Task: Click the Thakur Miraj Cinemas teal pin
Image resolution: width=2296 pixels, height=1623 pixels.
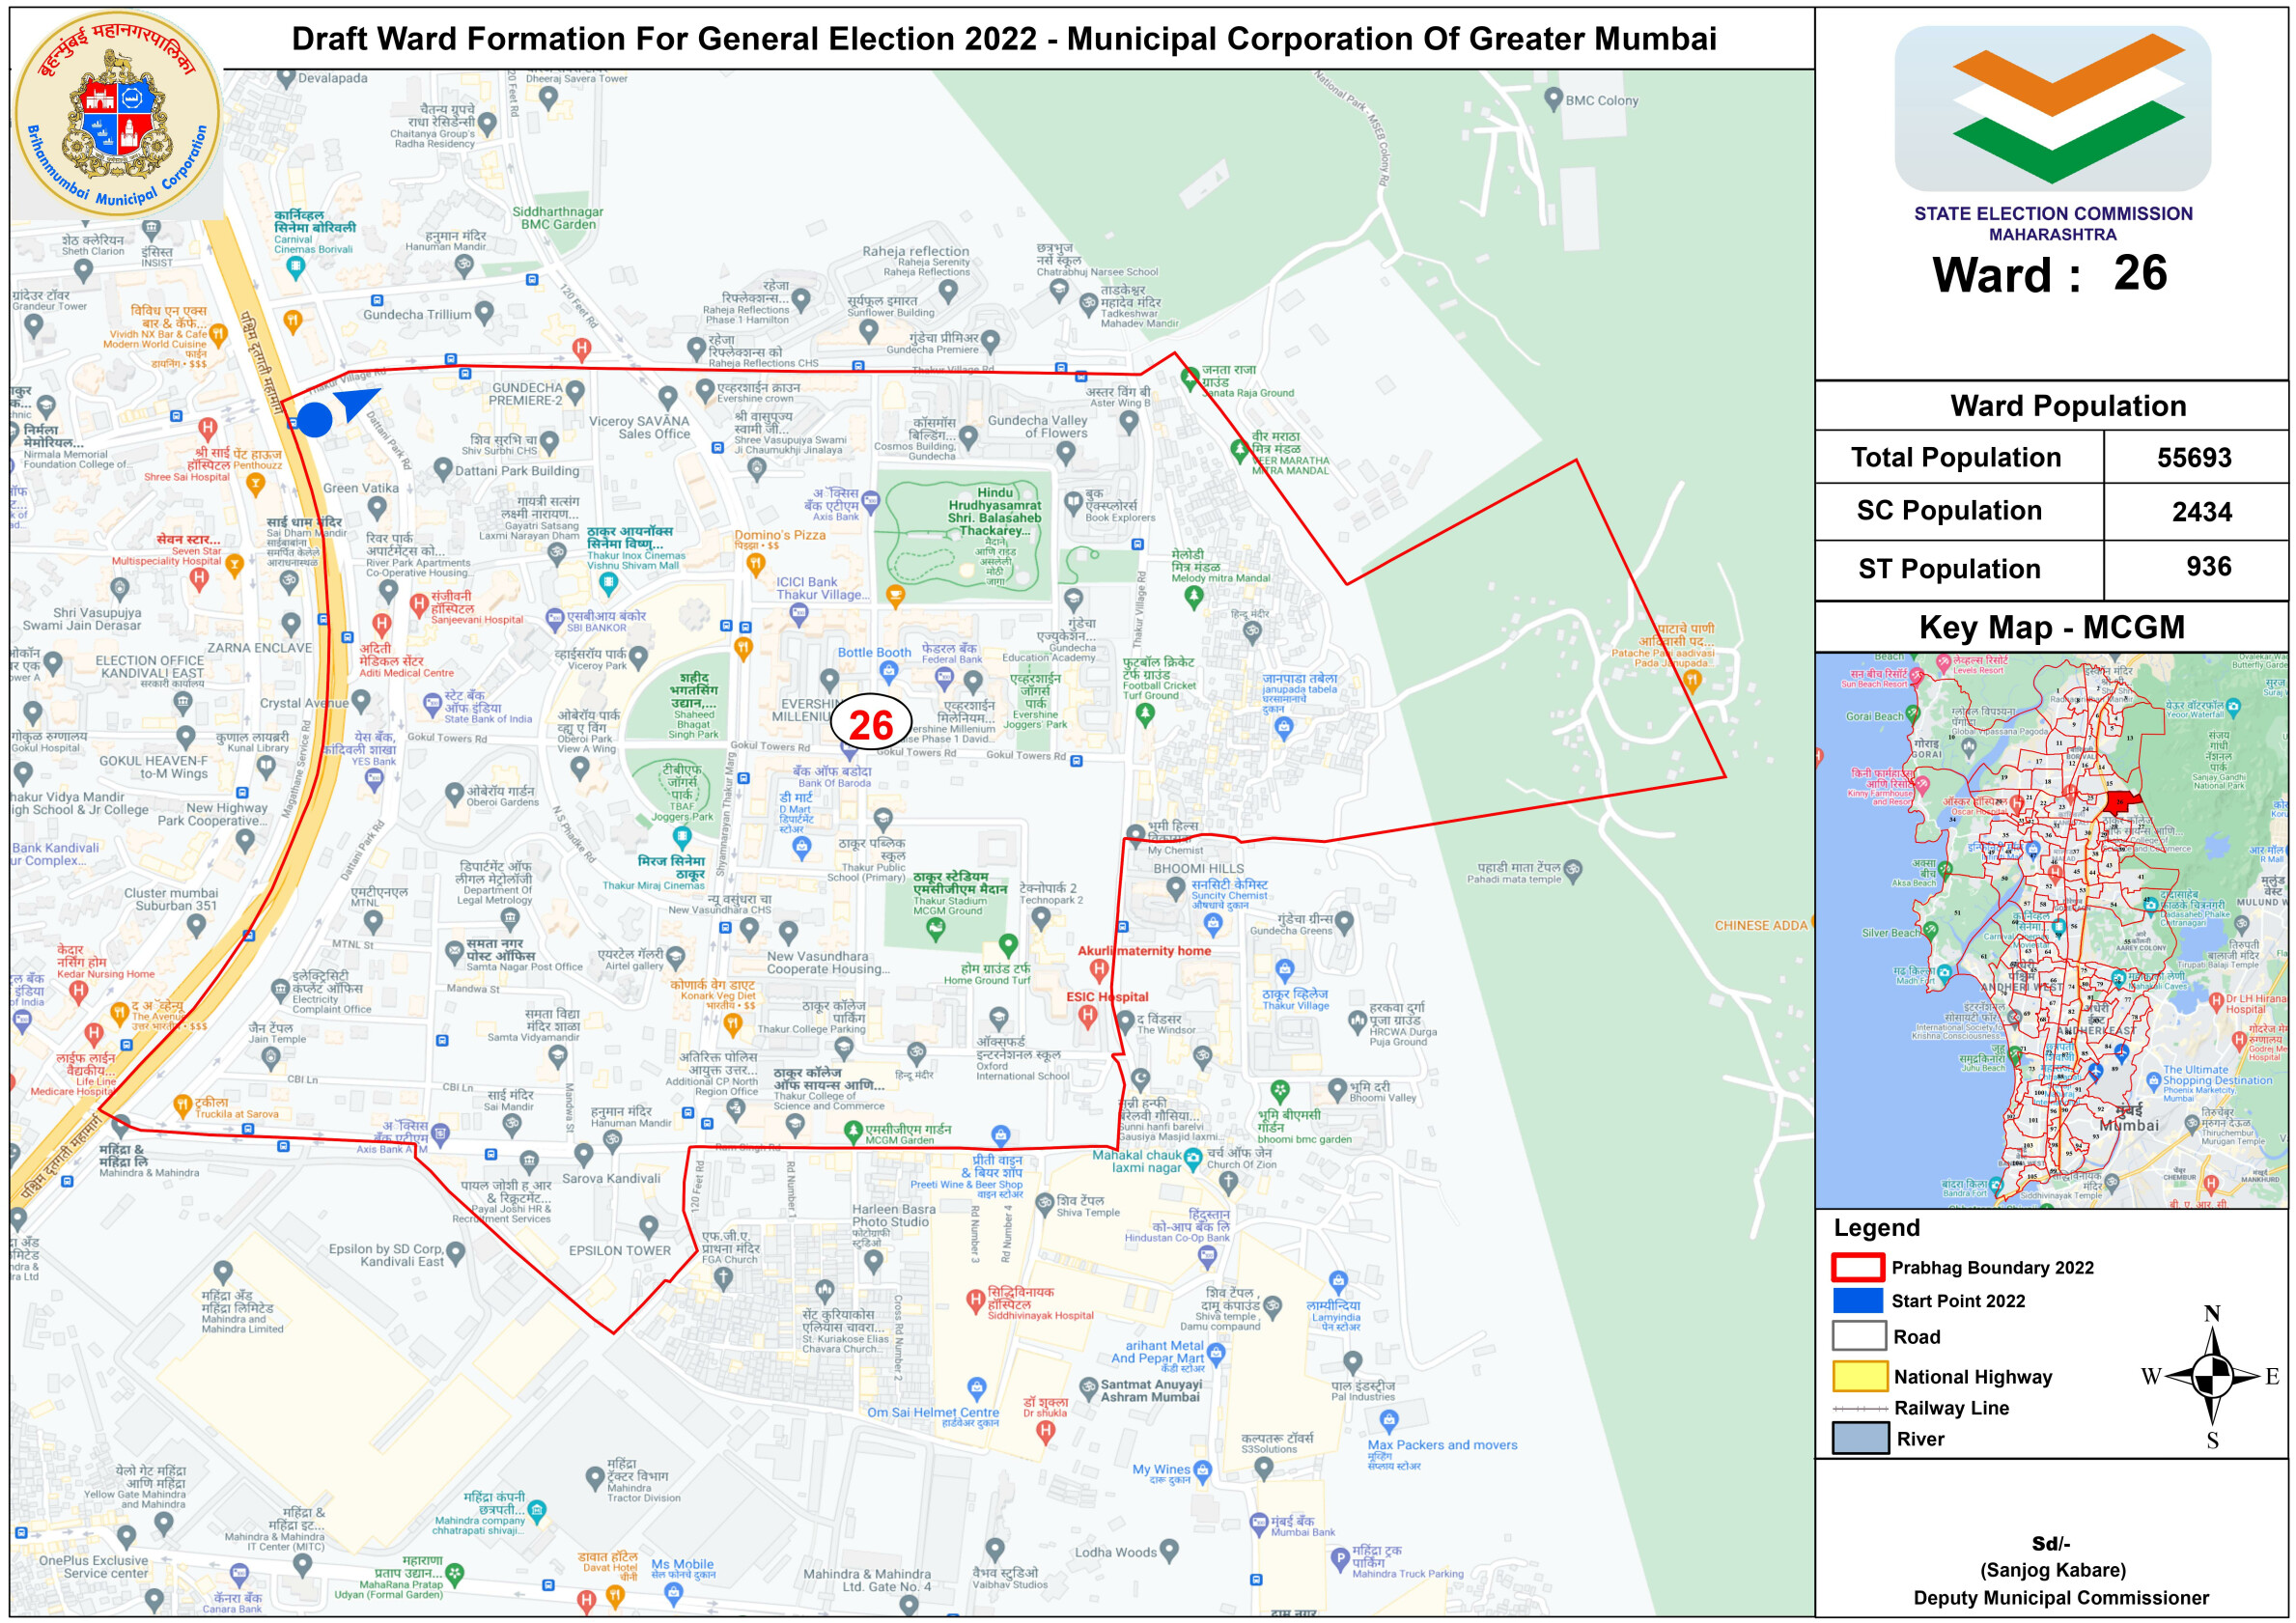Action: tap(682, 836)
